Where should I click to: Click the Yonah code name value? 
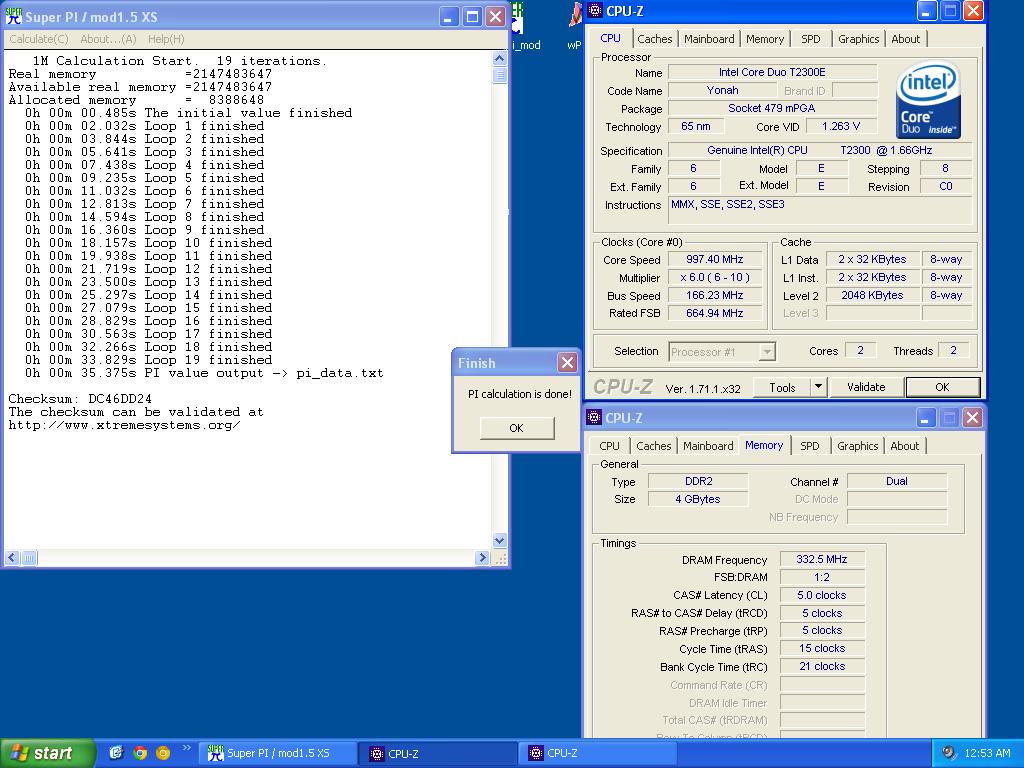[x=722, y=90]
